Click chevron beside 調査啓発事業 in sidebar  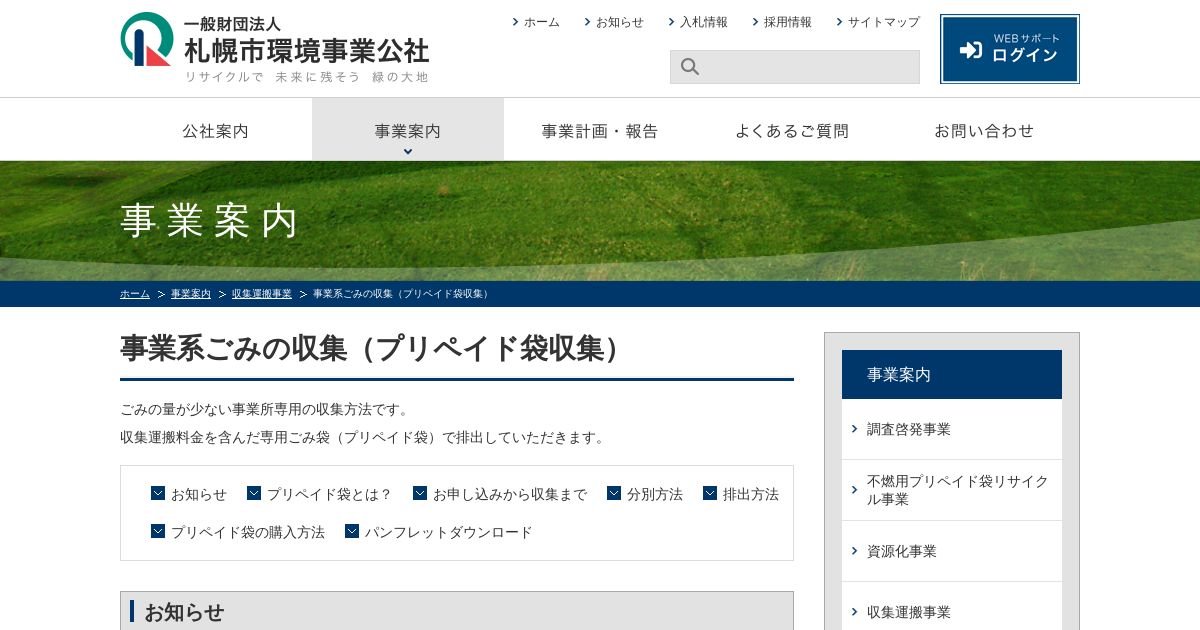click(854, 429)
